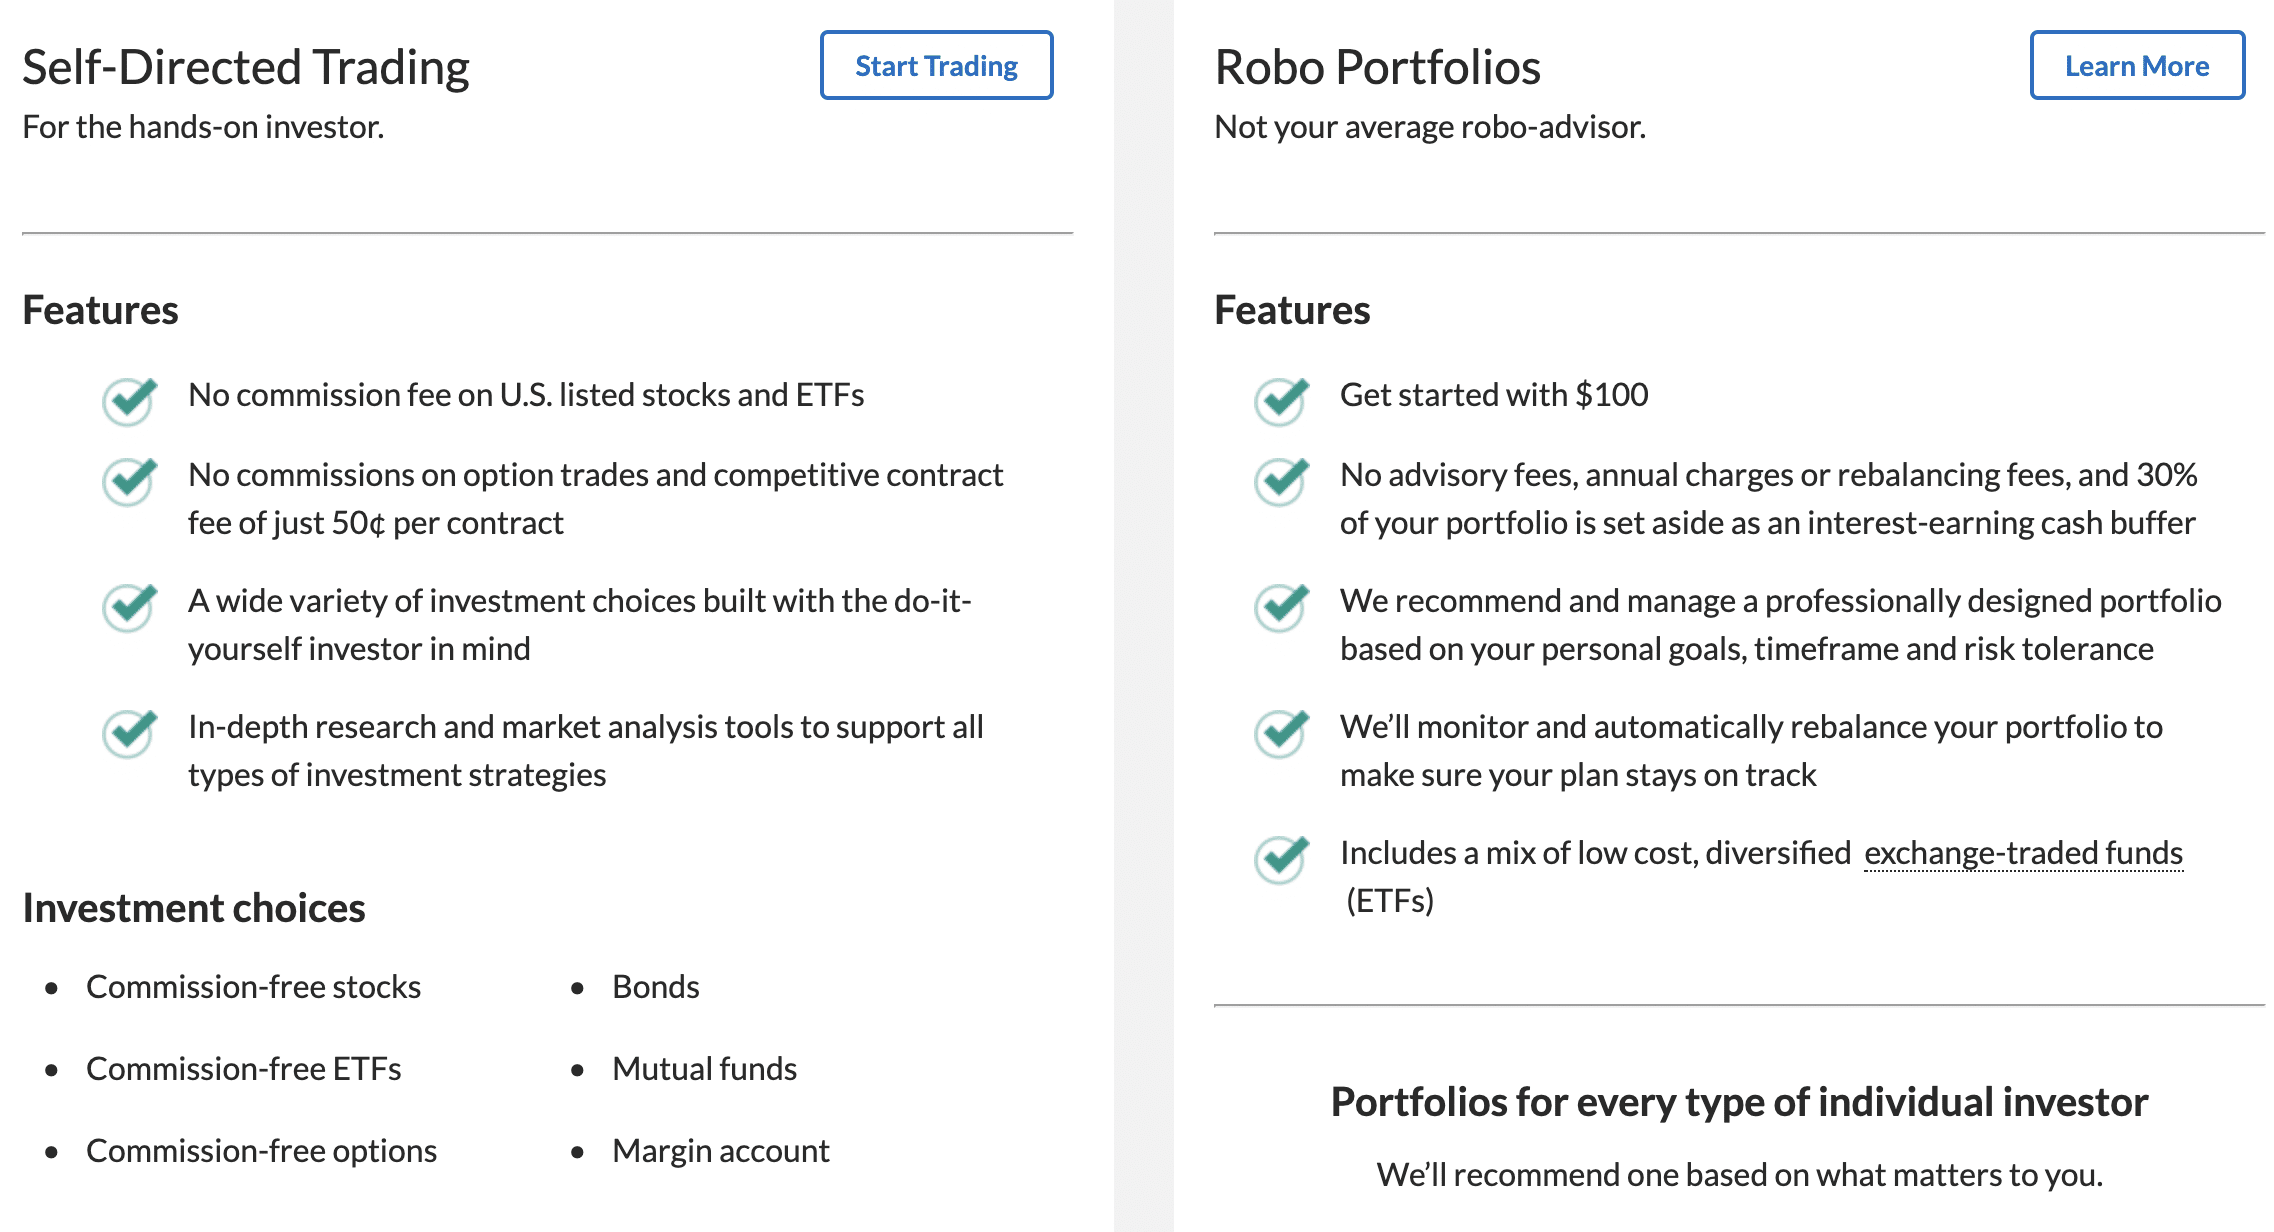Click the Robo Portfolios heading
The height and width of the screenshot is (1232, 2274).
(x=1377, y=68)
